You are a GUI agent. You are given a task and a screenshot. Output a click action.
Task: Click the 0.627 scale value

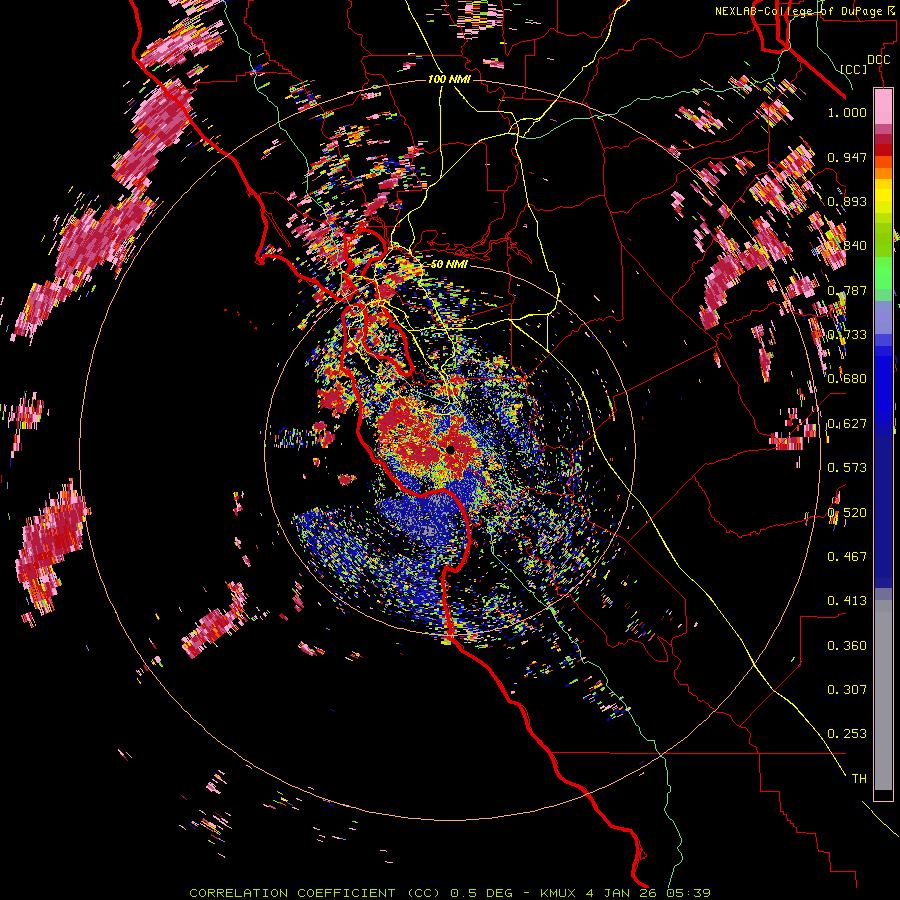(847, 424)
